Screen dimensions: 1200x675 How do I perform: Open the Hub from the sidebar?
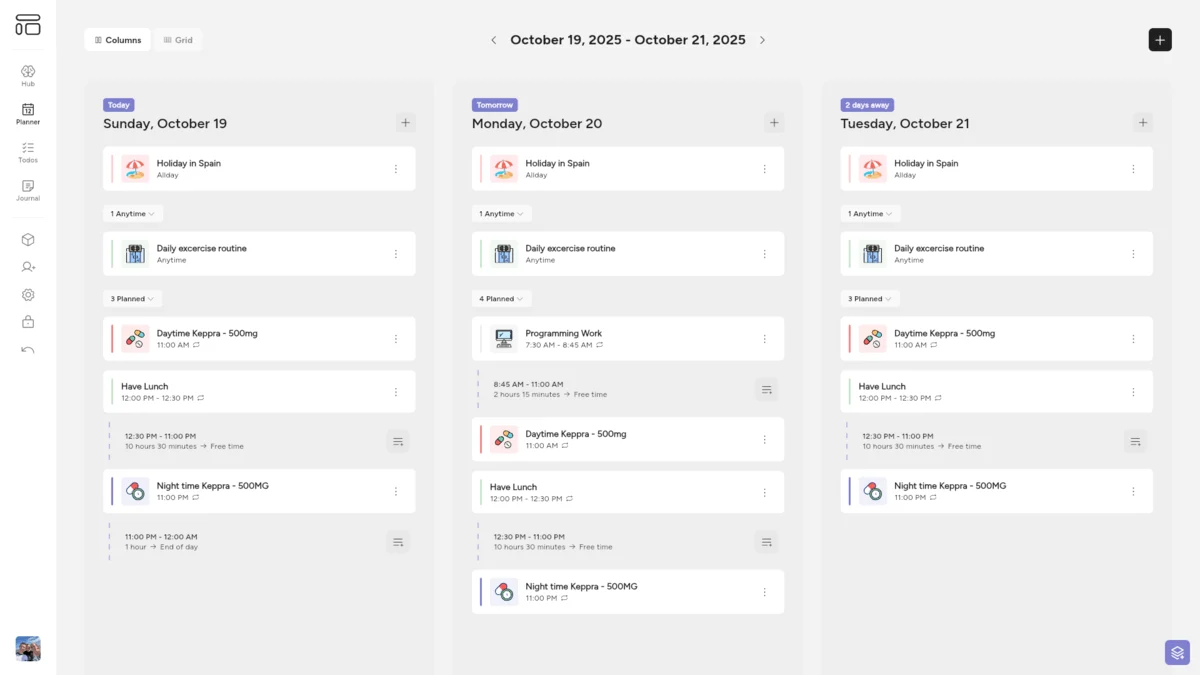click(28, 75)
